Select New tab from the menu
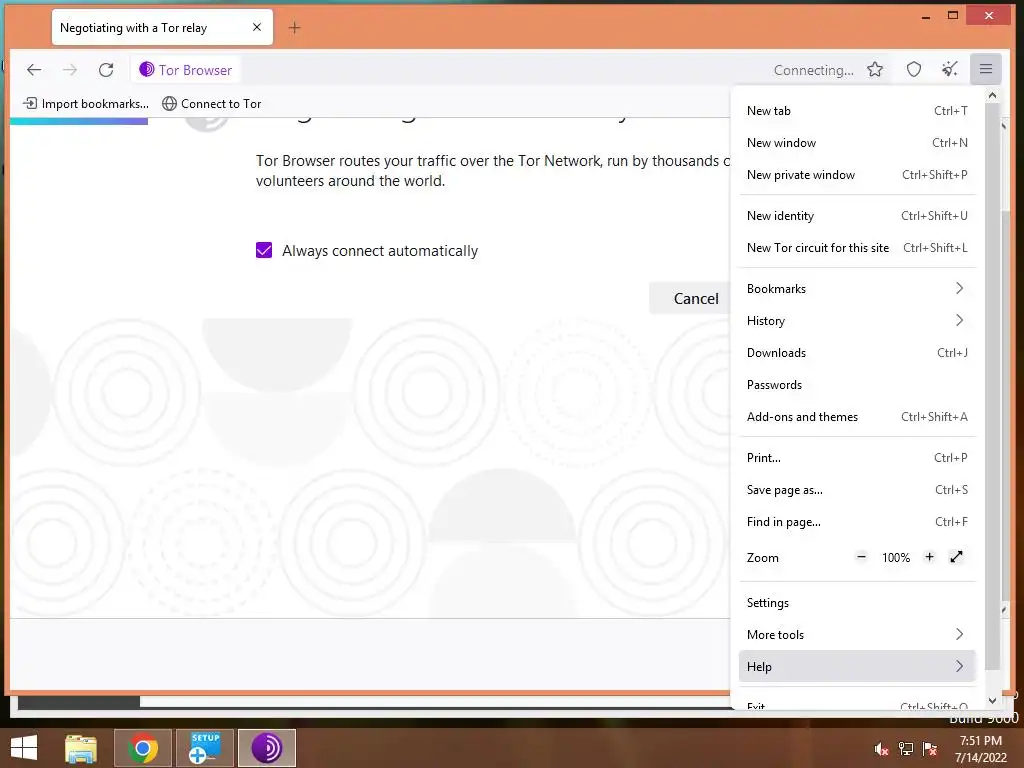The image size is (1024, 768). coord(857,111)
